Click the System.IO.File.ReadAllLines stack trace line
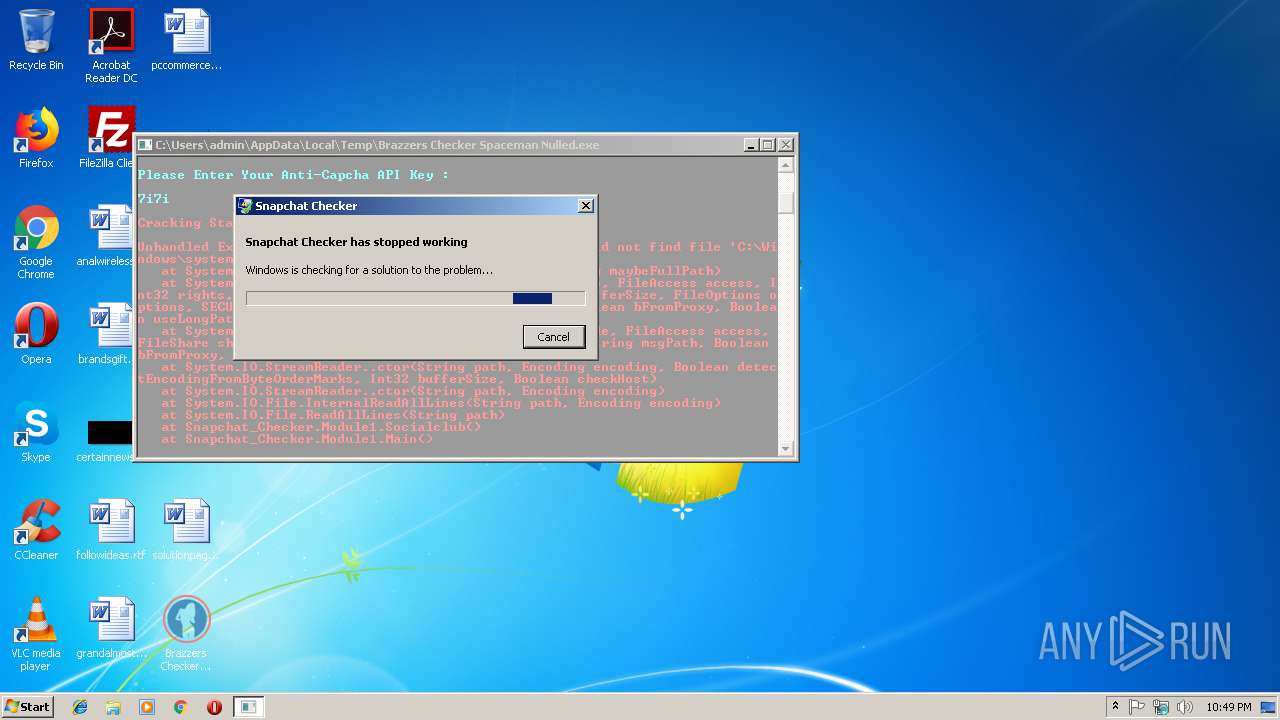1280x720 pixels. [x=332, y=415]
